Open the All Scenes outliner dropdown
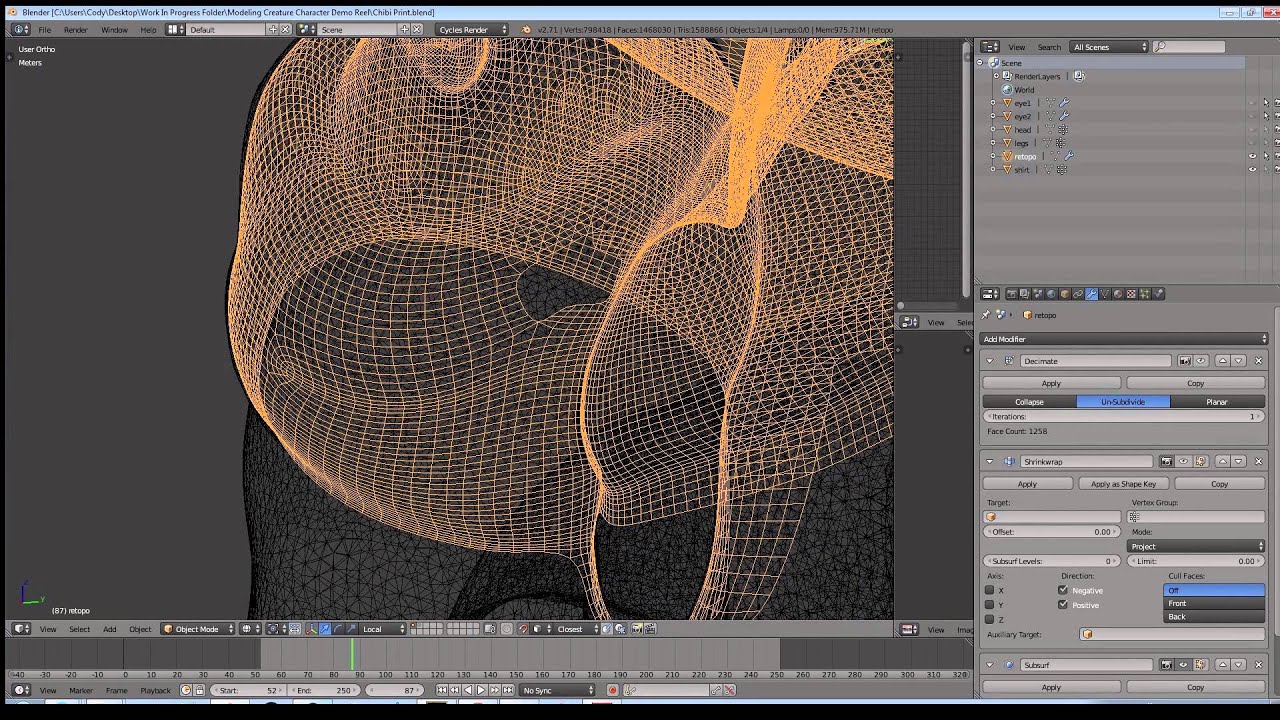1280x720 pixels. [1109, 47]
